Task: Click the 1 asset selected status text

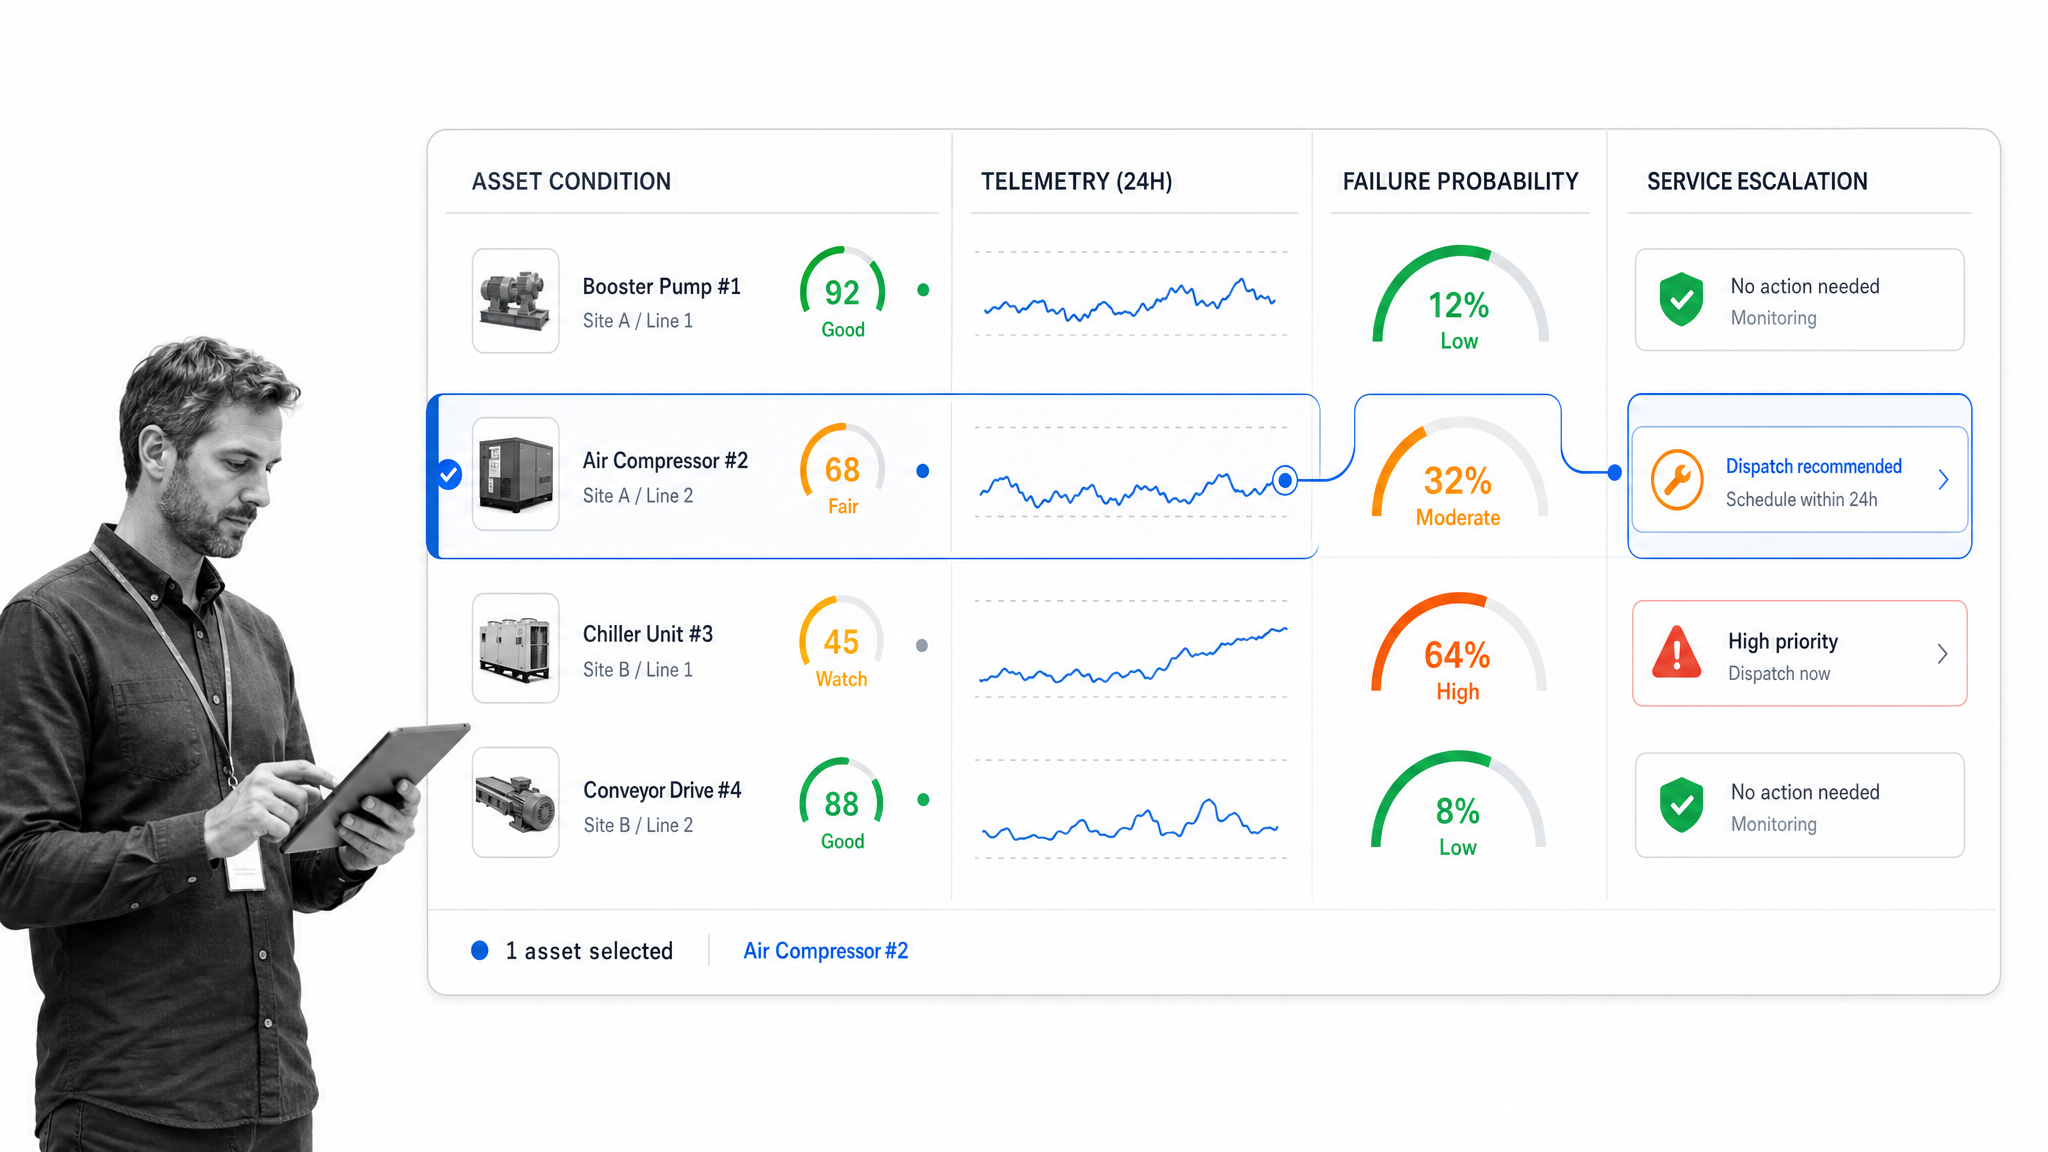Action: coord(589,951)
